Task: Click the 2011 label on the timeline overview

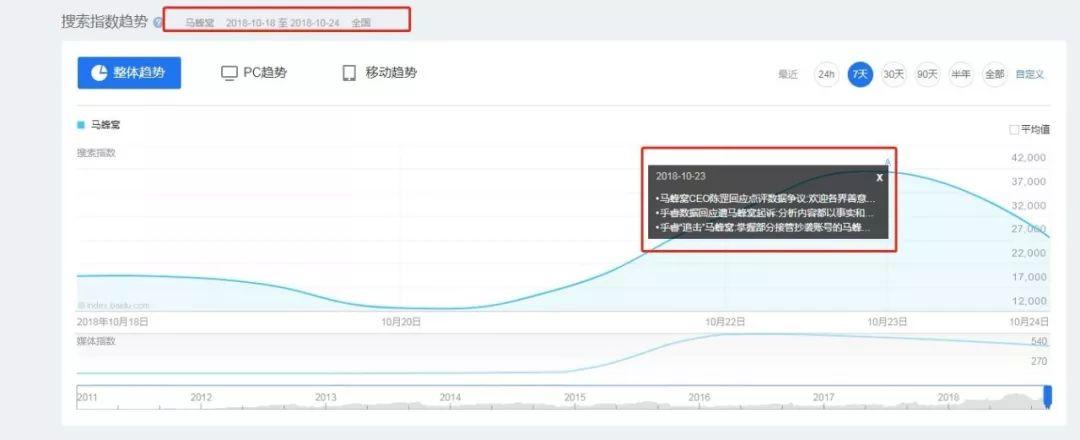Action: pos(87,397)
